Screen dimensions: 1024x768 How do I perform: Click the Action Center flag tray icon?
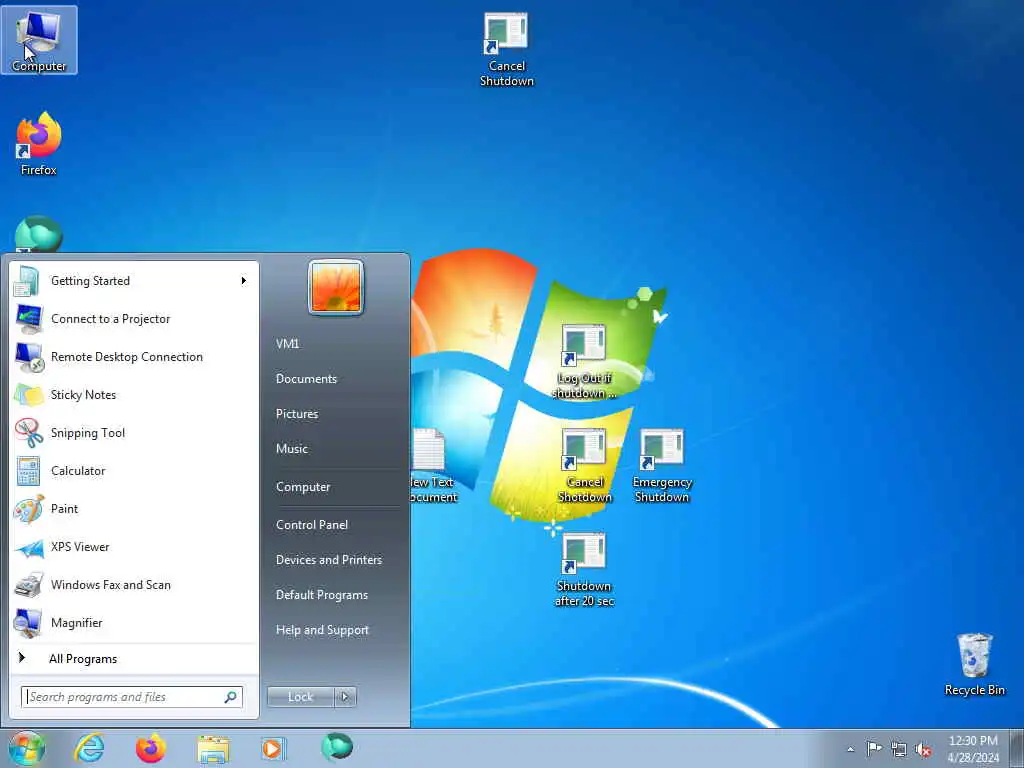pos(874,748)
